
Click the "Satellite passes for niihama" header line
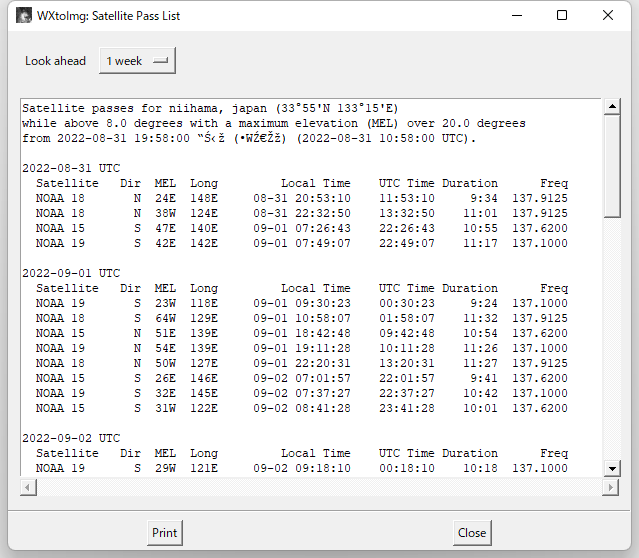(215, 108)
